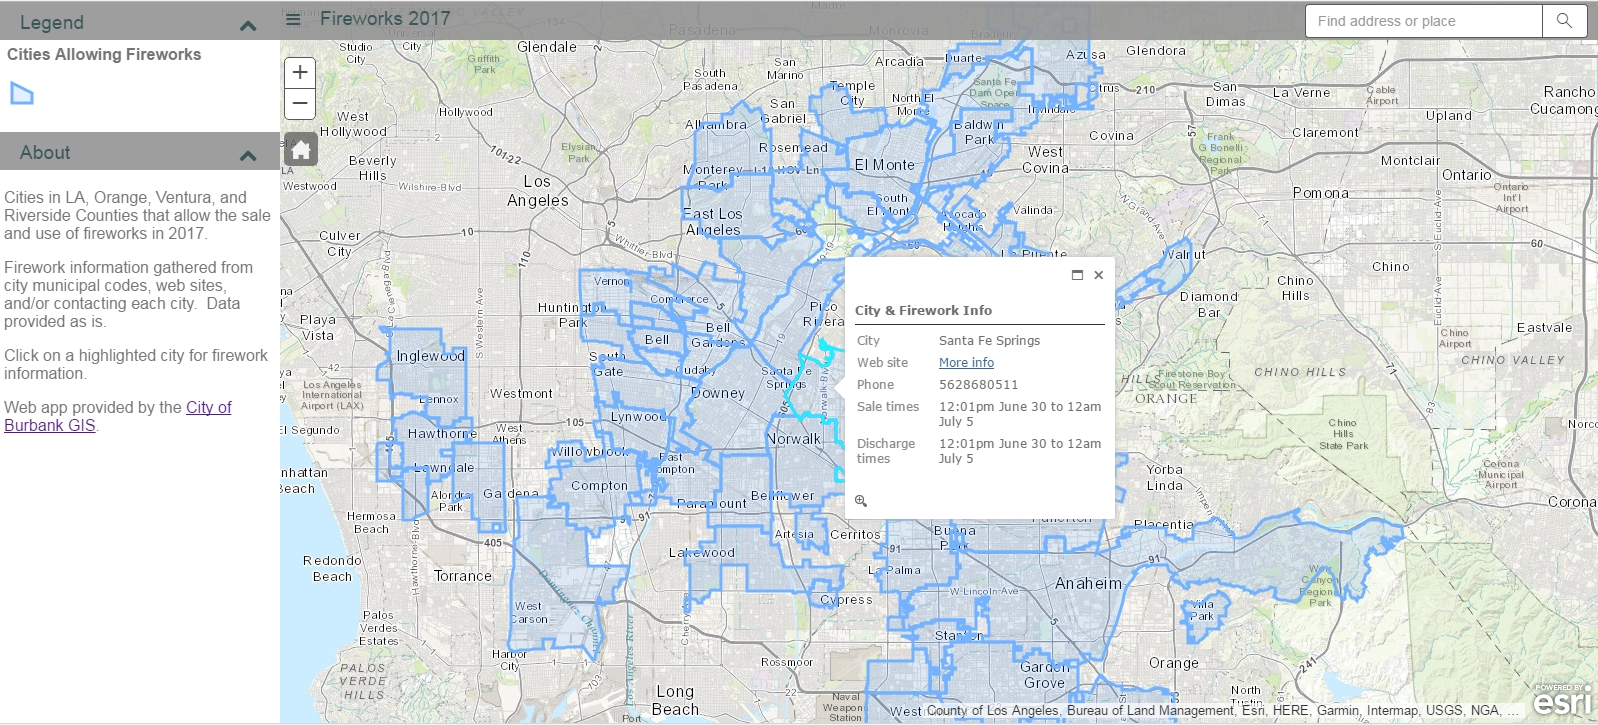Return map to default home extent
The height and width of the screenshot is (725, 1598).
301,150
